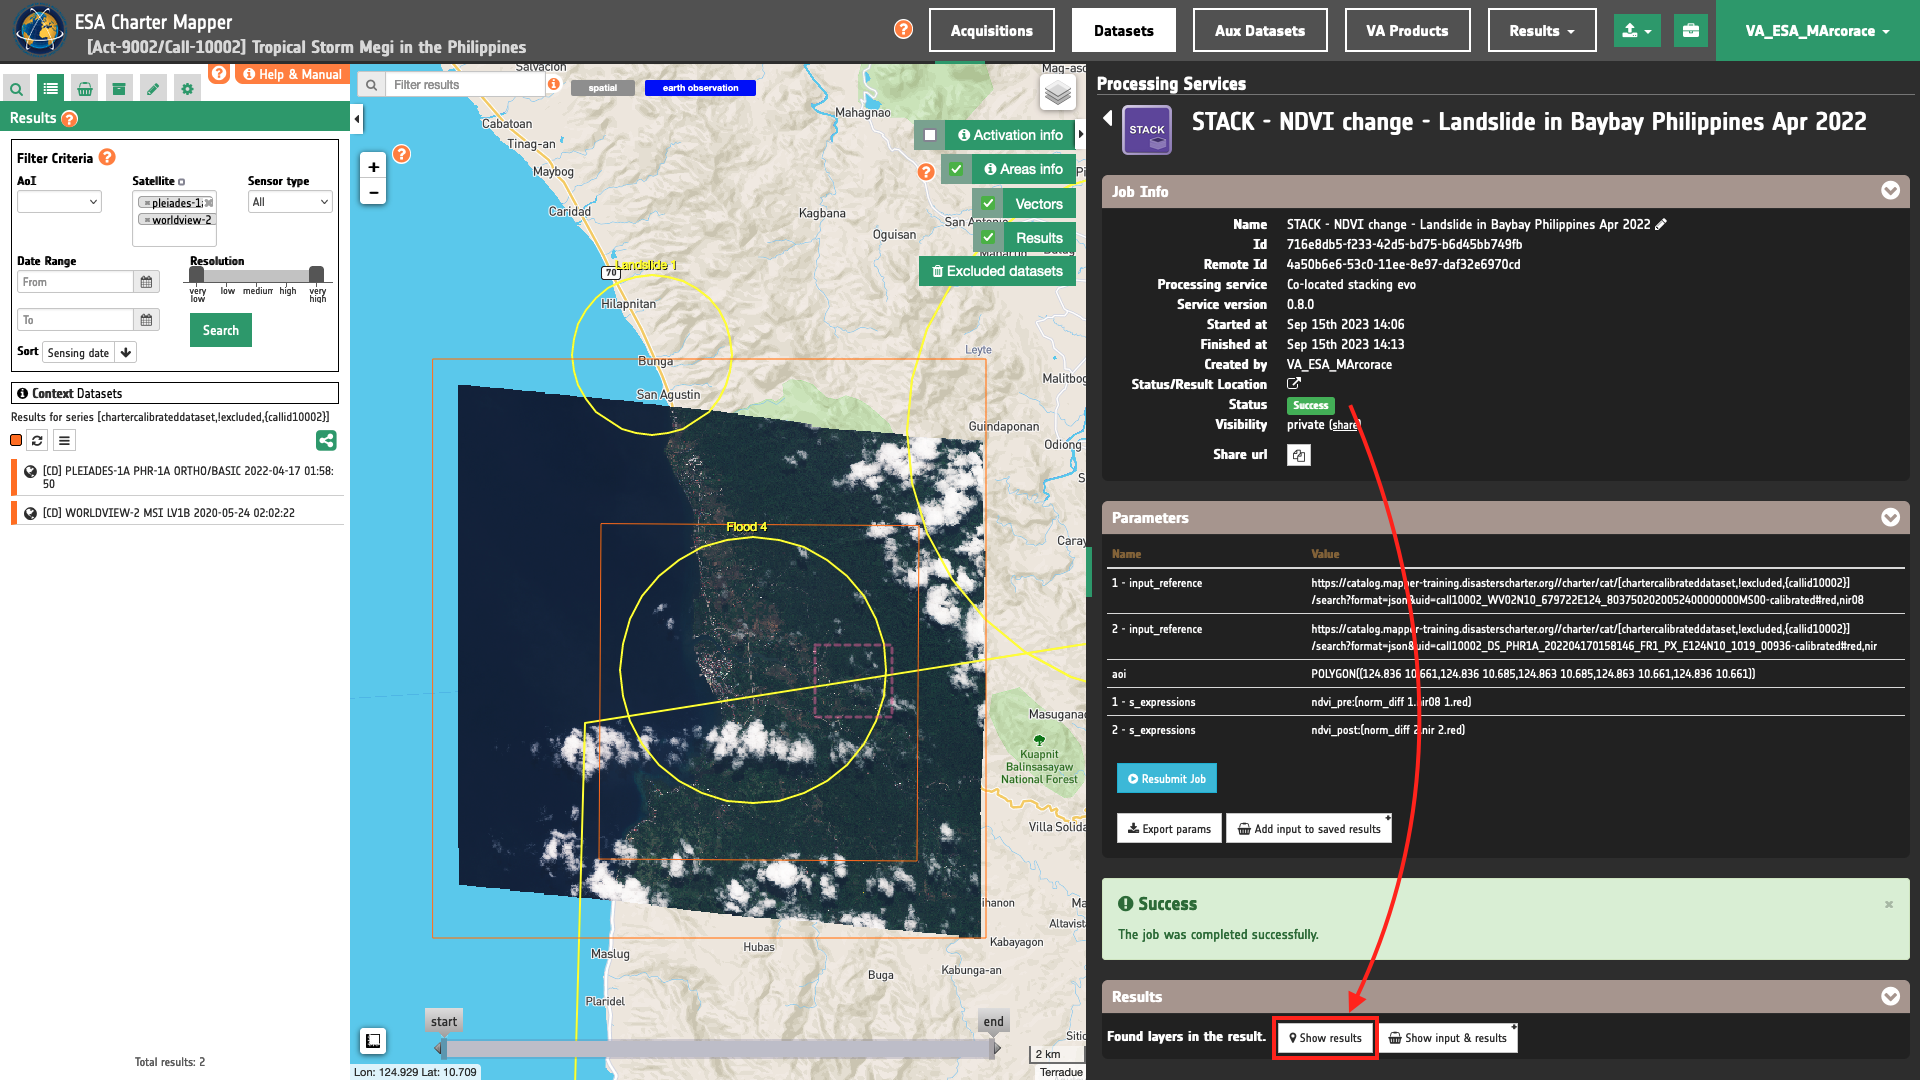Click the map layers stack icon
This screenshot has height=1080, width=1920.
click(1058, 94)
